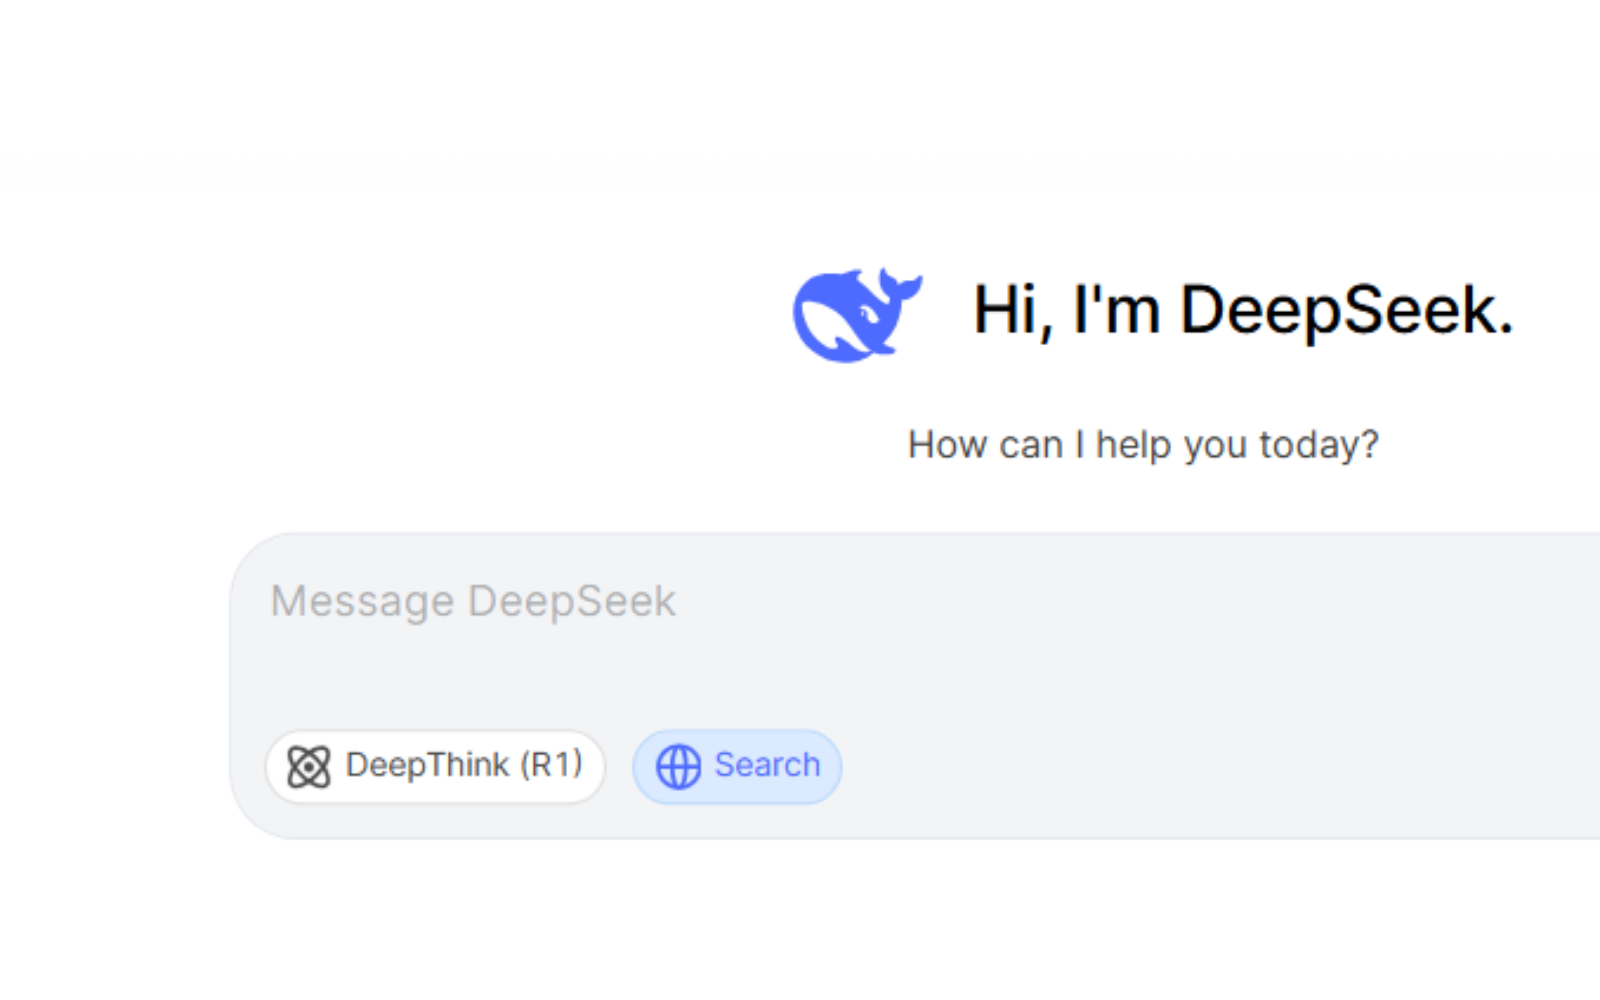Click the whale logo's eye
Viewport: 1600px width, 1000px height.
[868, 316]
